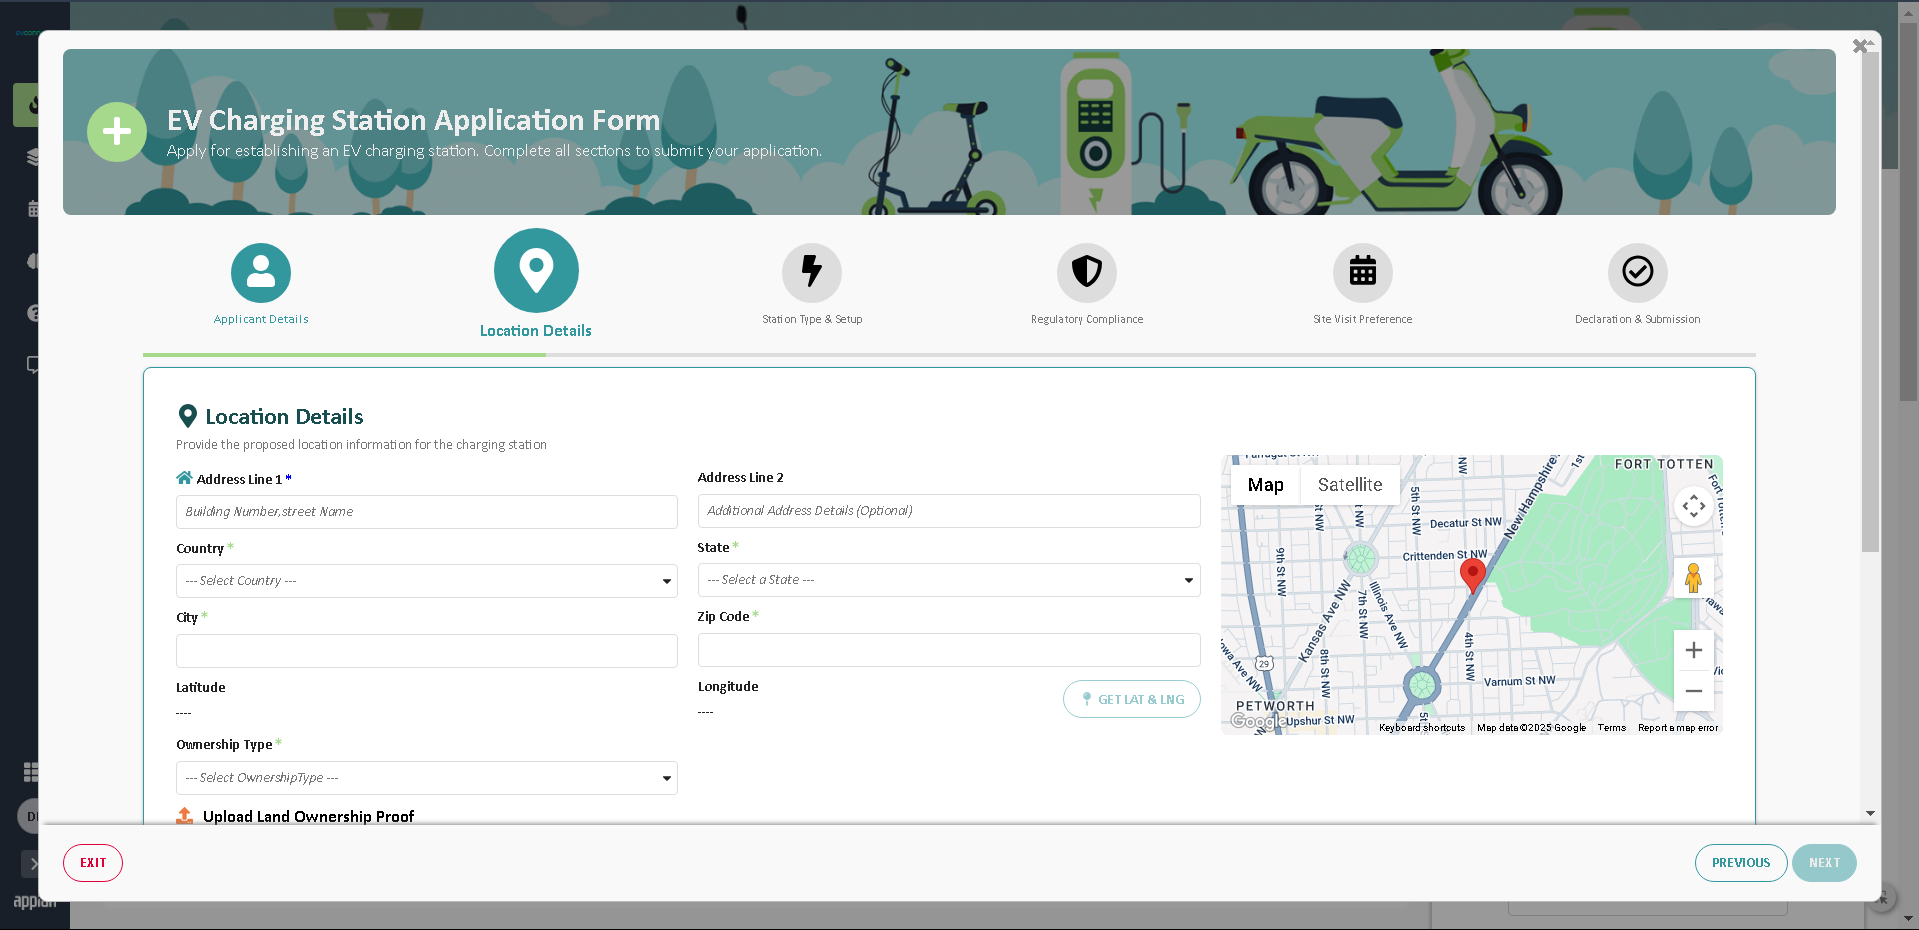Image resolution: width=1919 pixels, height=930 pixels.
Task: Click the red EXIT button
Action: tap(93, 863)
